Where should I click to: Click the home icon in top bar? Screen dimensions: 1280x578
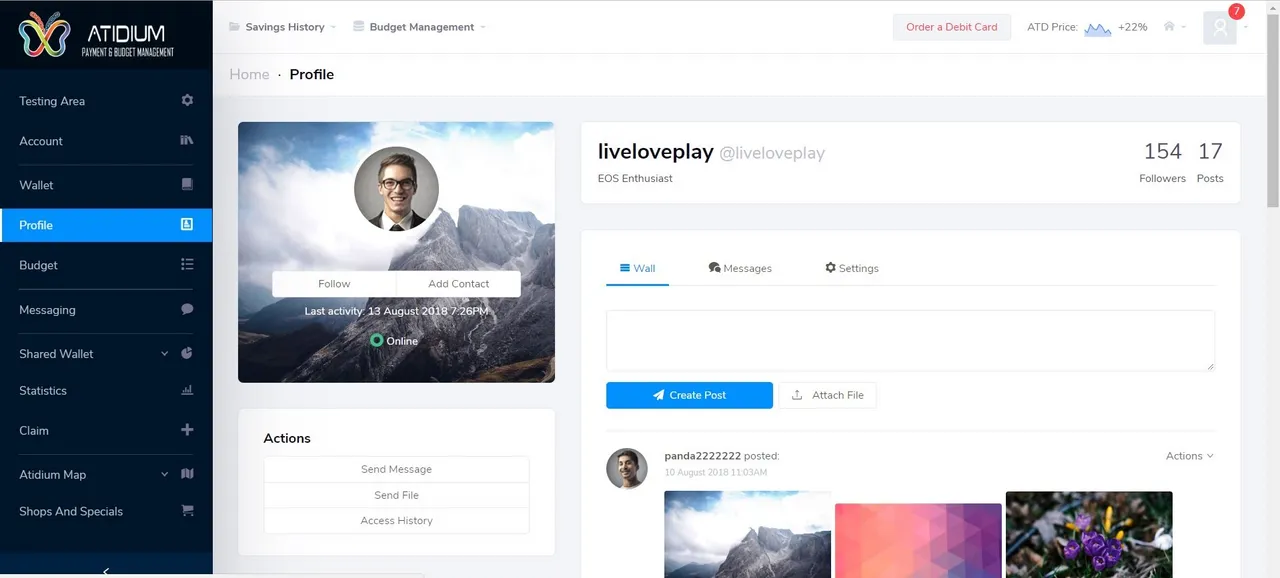tap(1169, 26)
